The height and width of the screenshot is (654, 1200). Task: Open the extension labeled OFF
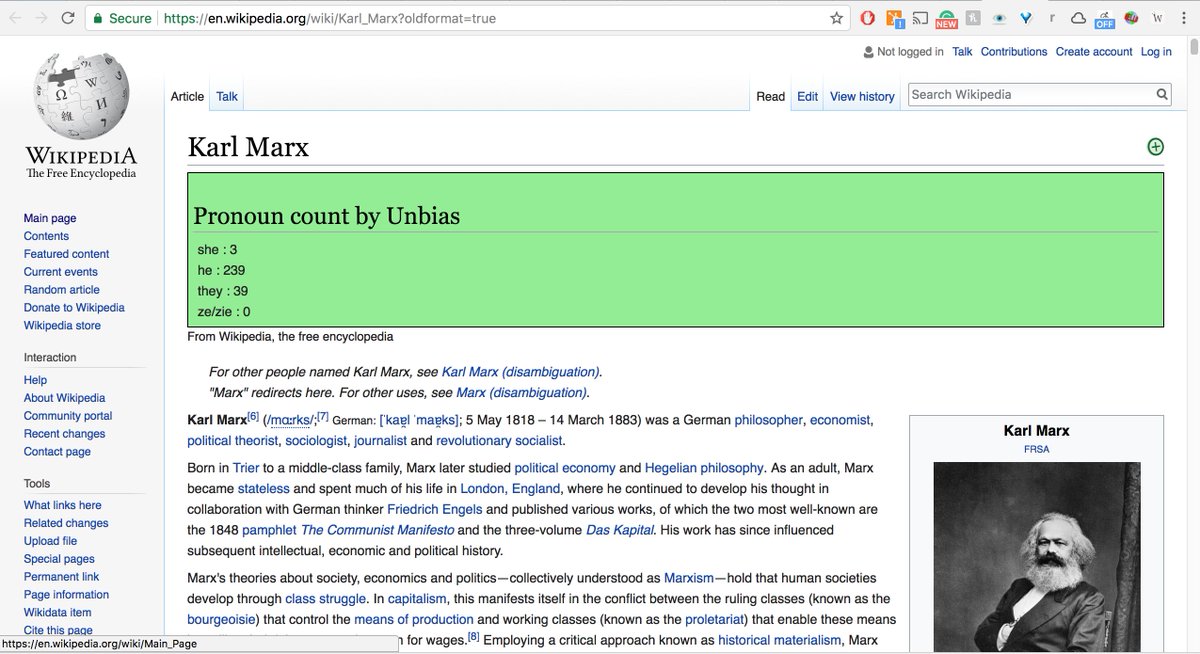coord(1104,18)
